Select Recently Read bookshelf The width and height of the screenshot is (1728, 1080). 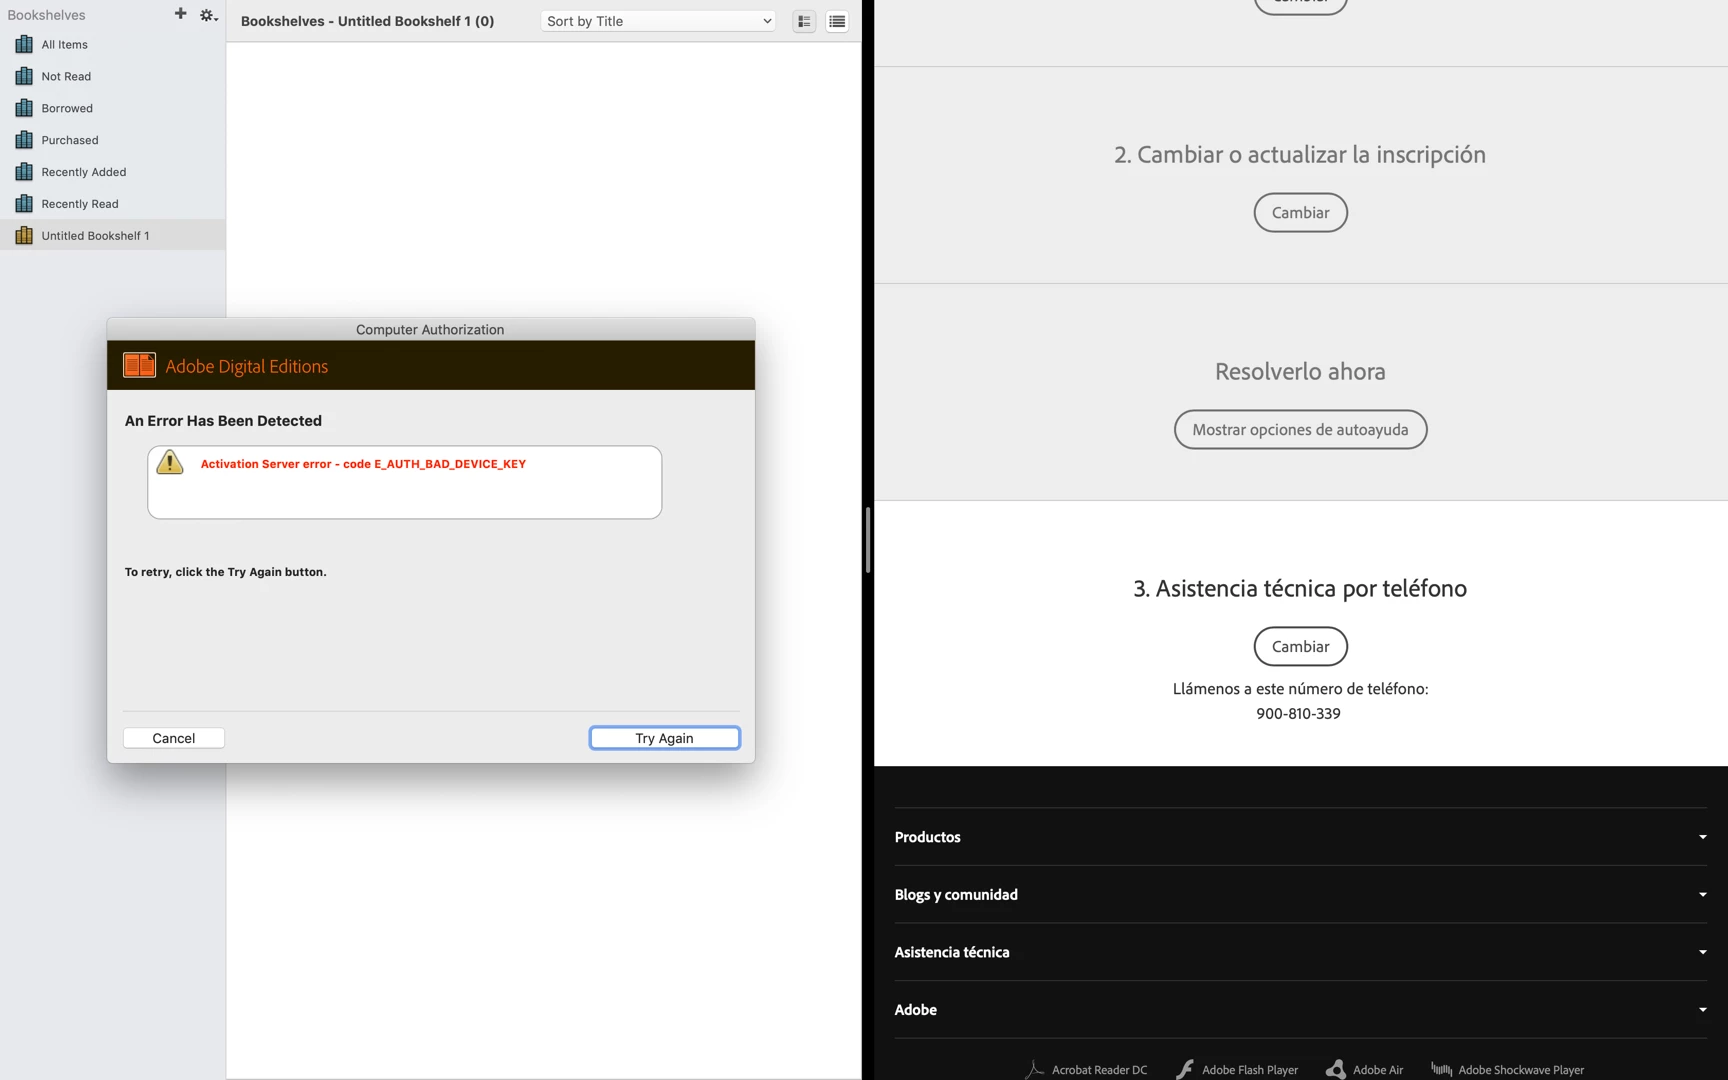[112, 204]
